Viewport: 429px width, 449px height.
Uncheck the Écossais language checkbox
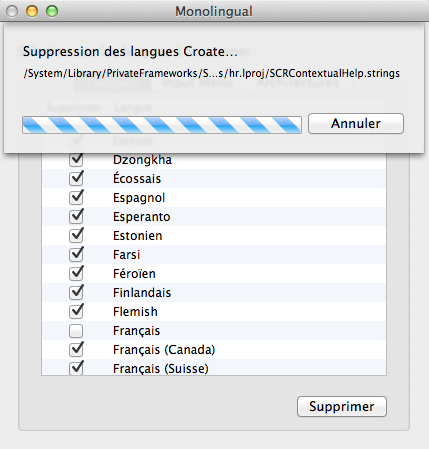tap(76, 179)
